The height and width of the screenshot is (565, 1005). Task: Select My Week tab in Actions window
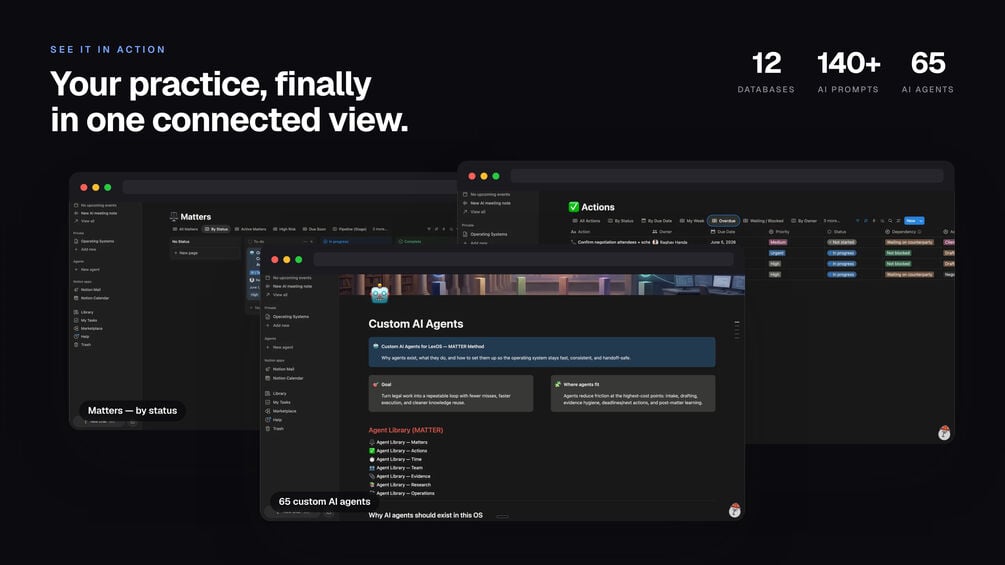[x=692, y=221]
